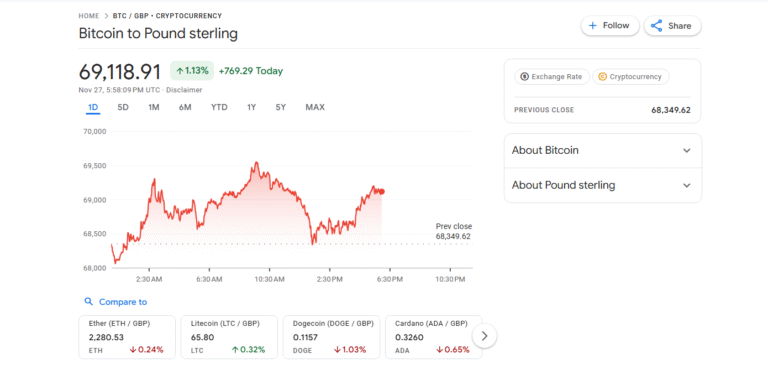Viewport: 768px width, 369px height.
Task: Expand the About Bitcoin section
Action: [602, 150]
